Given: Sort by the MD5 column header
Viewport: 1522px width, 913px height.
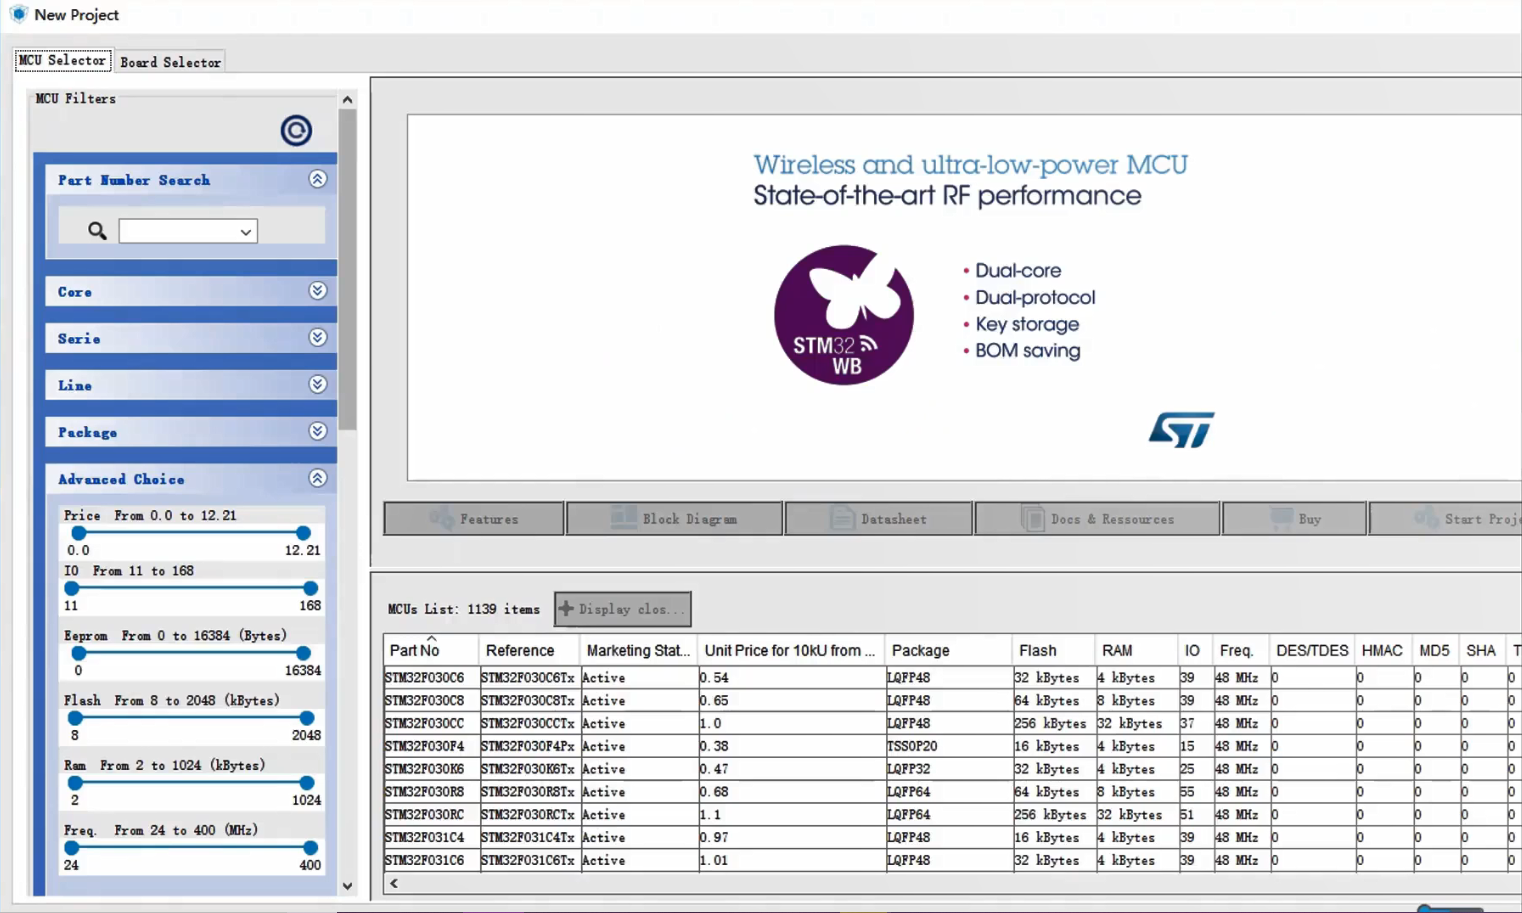Looking at the screenshot, I should (x=1435, y=650).
